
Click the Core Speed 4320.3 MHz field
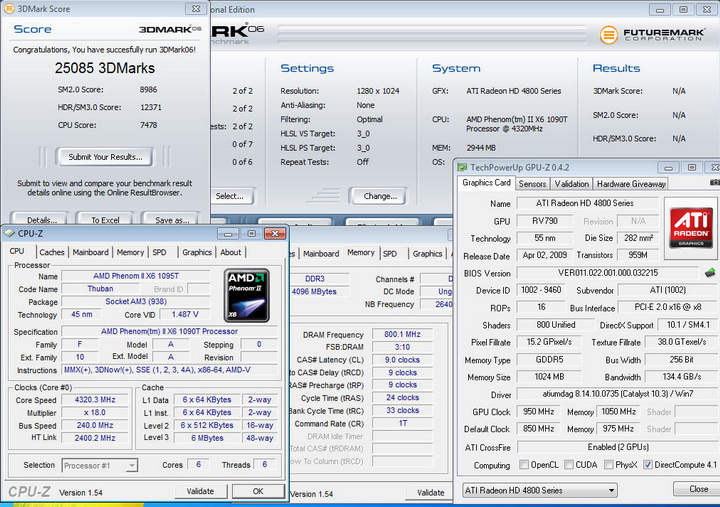click(95, 400)
